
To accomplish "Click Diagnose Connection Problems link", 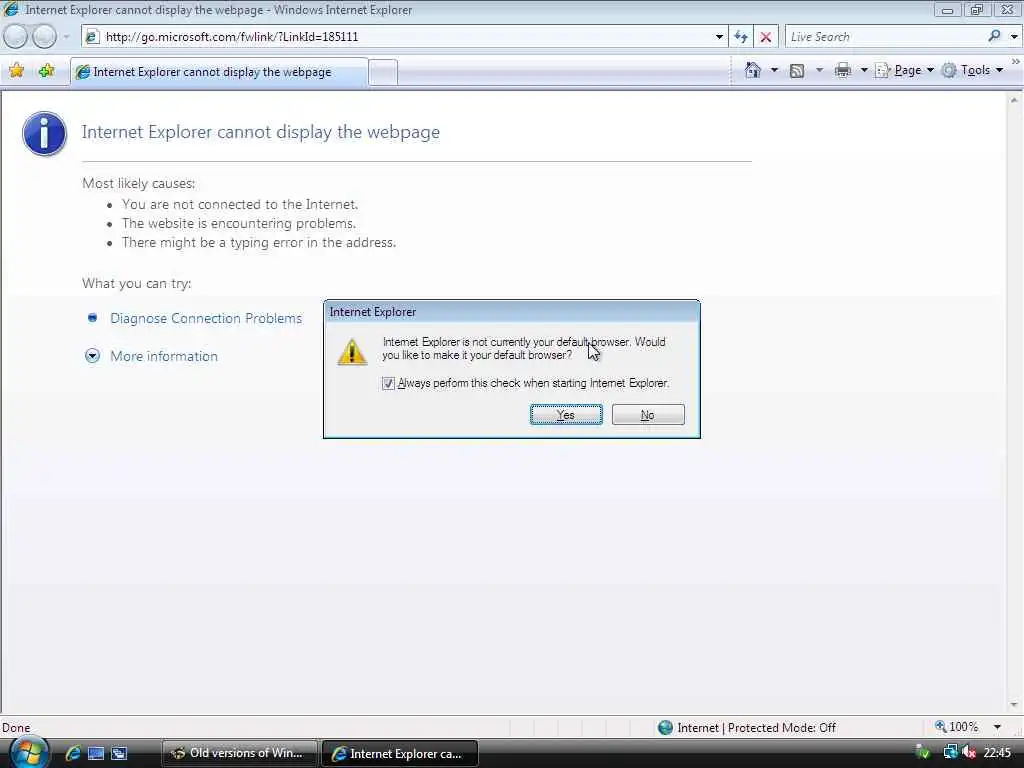I will (x=206, y=318).
